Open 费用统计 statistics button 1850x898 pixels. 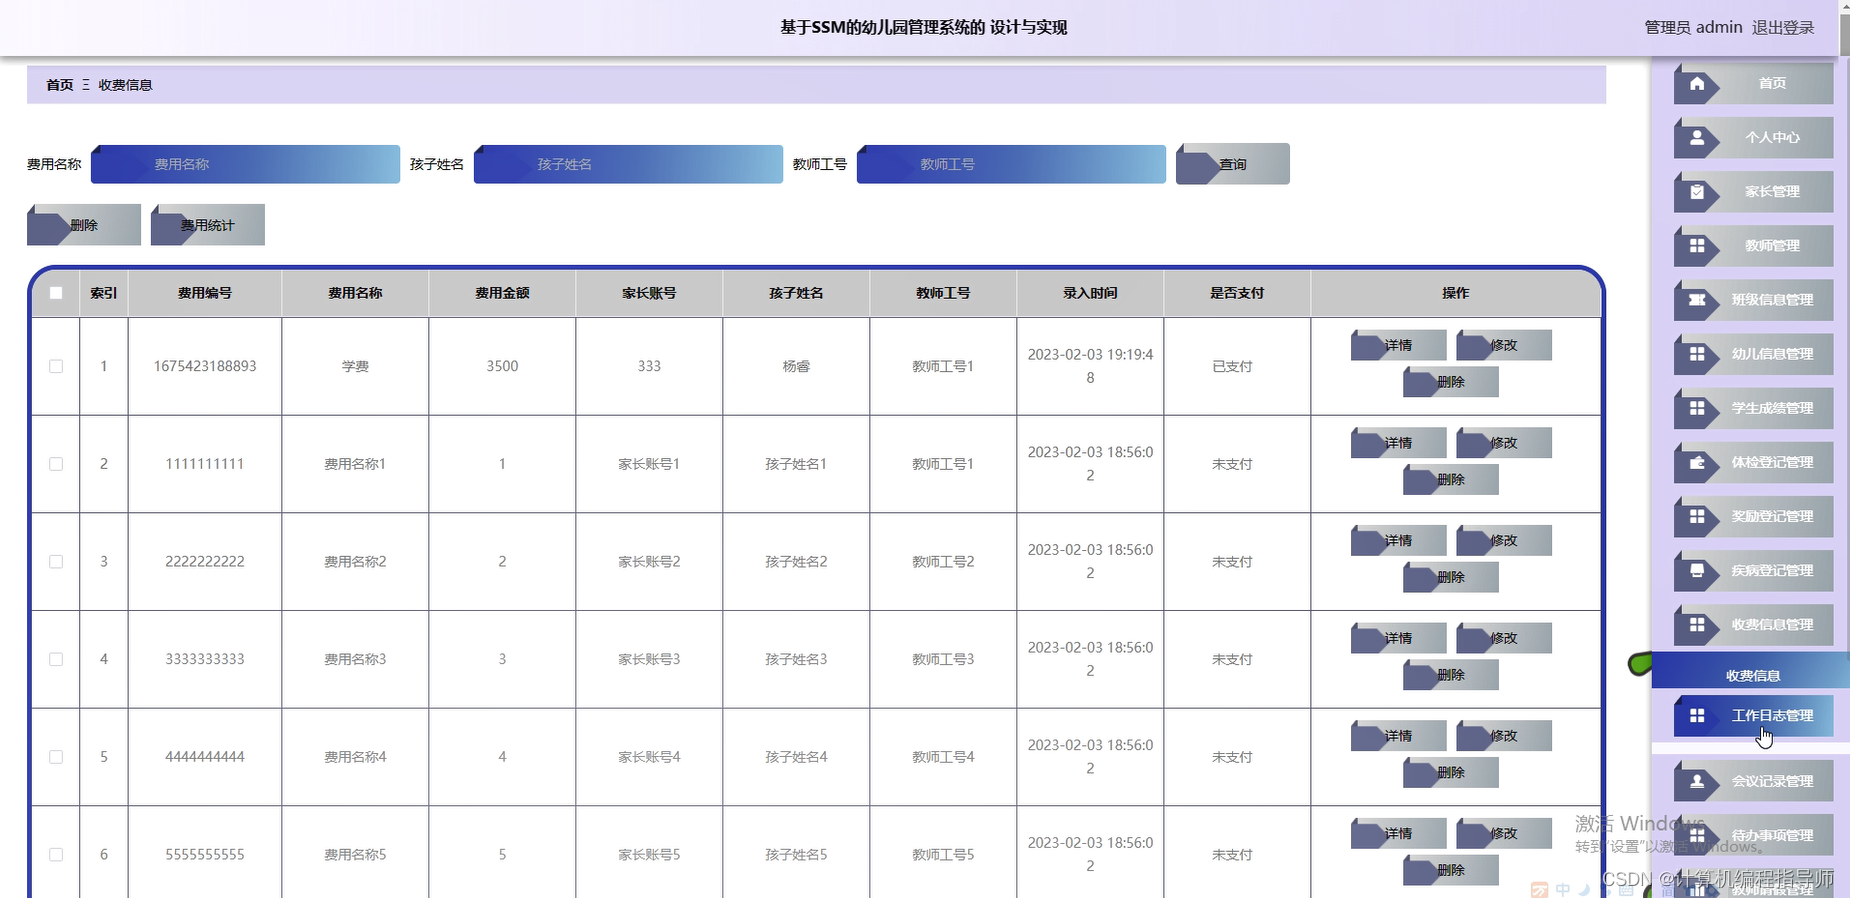[x=208, y=225]
